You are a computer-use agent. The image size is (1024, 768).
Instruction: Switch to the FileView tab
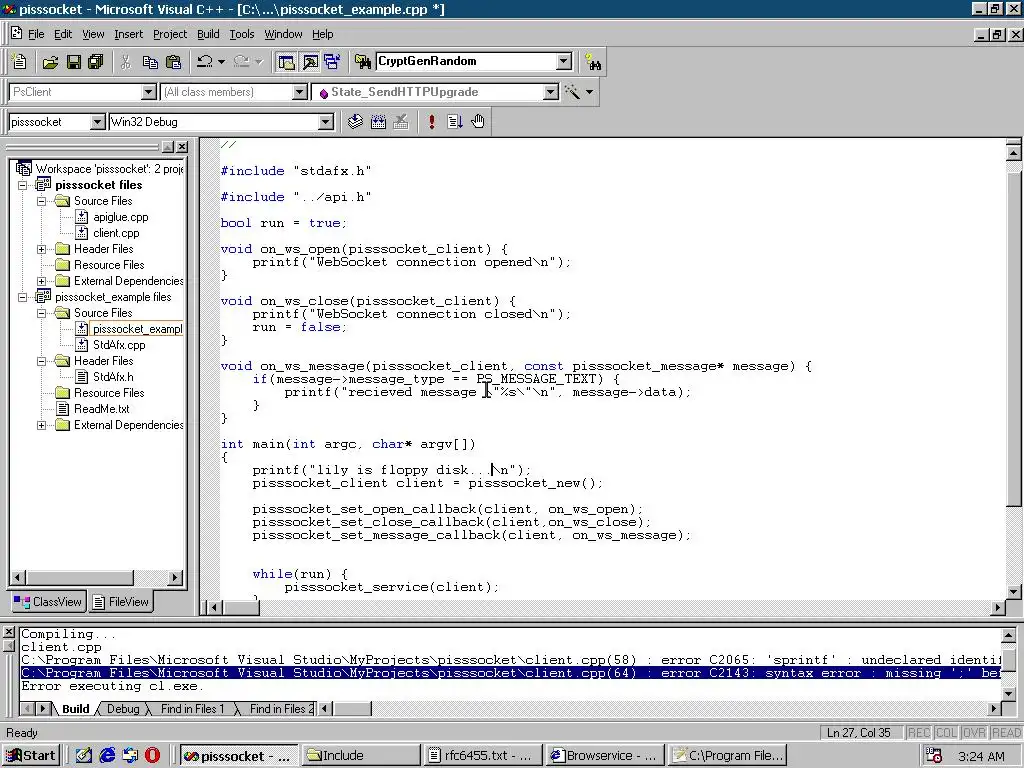point(120,601)
